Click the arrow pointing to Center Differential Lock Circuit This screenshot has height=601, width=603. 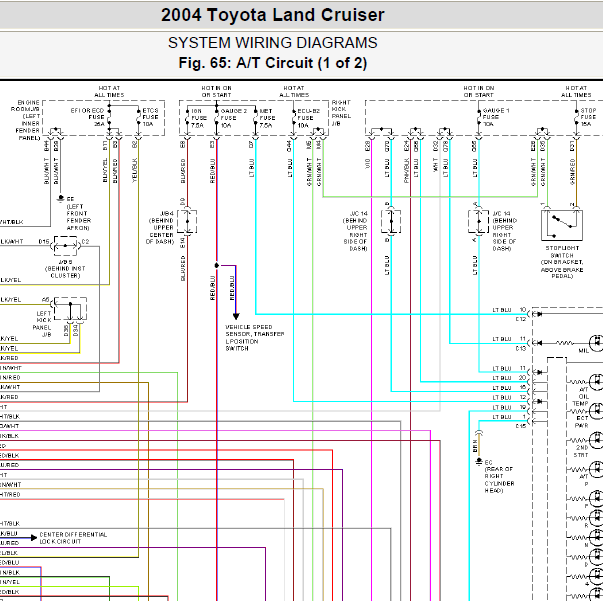click(33, 538)
